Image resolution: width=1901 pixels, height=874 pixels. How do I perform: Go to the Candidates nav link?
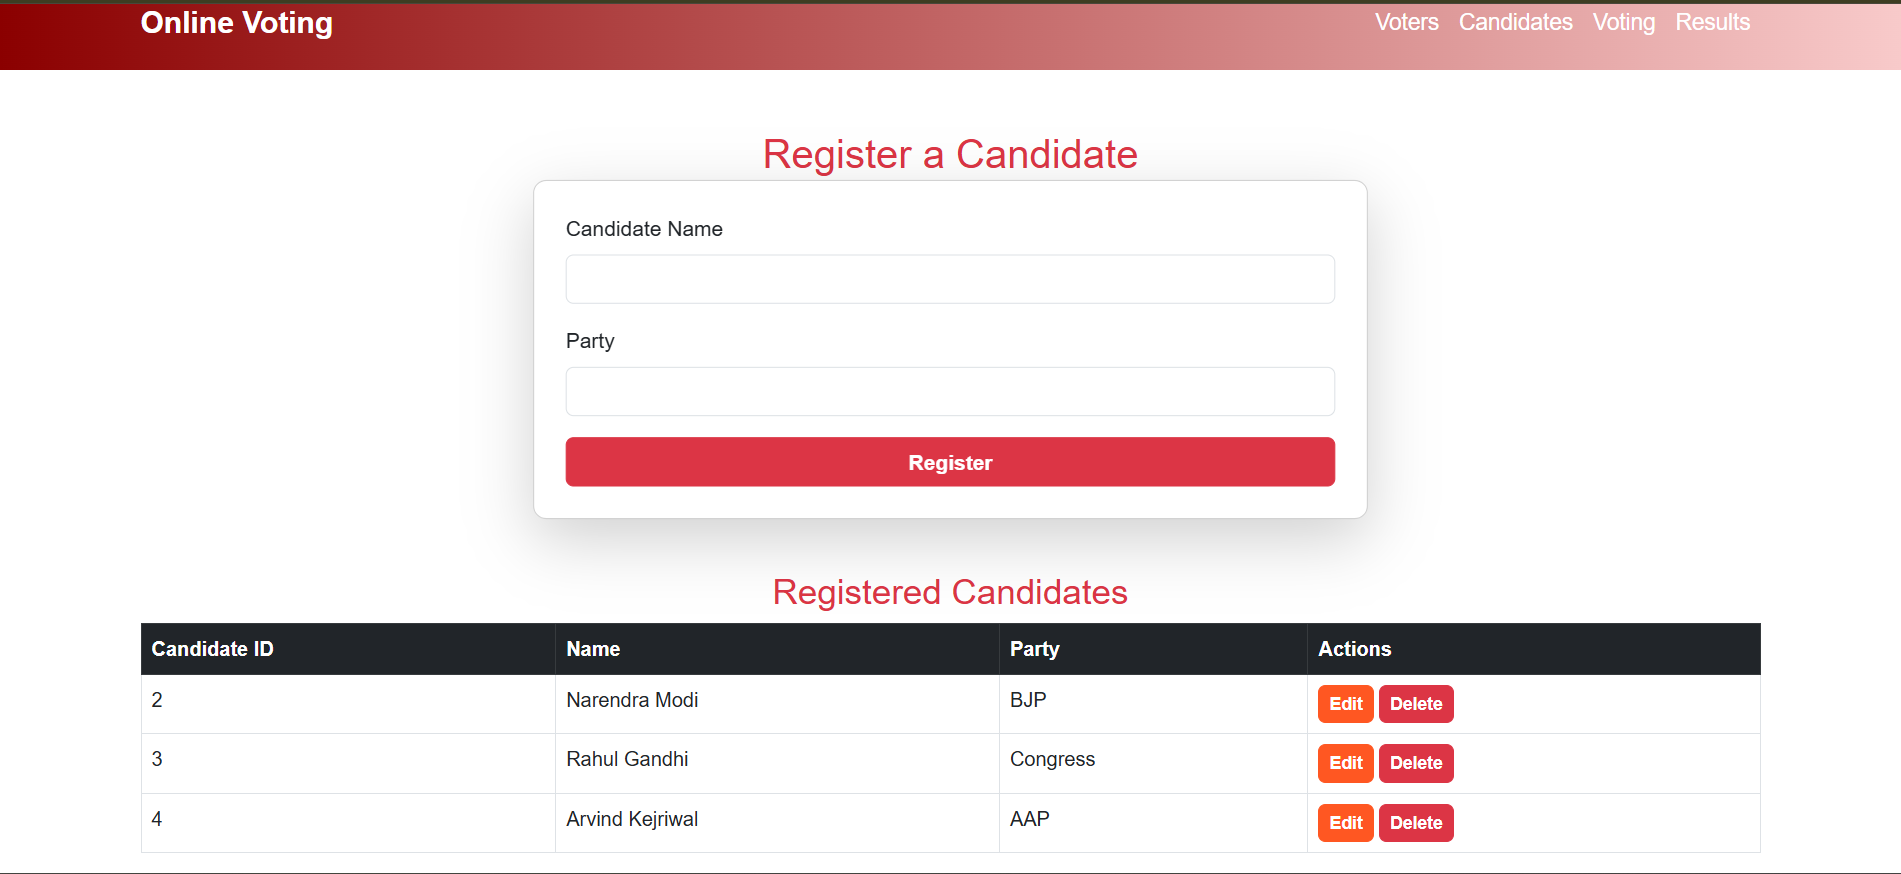(1515, 22)
